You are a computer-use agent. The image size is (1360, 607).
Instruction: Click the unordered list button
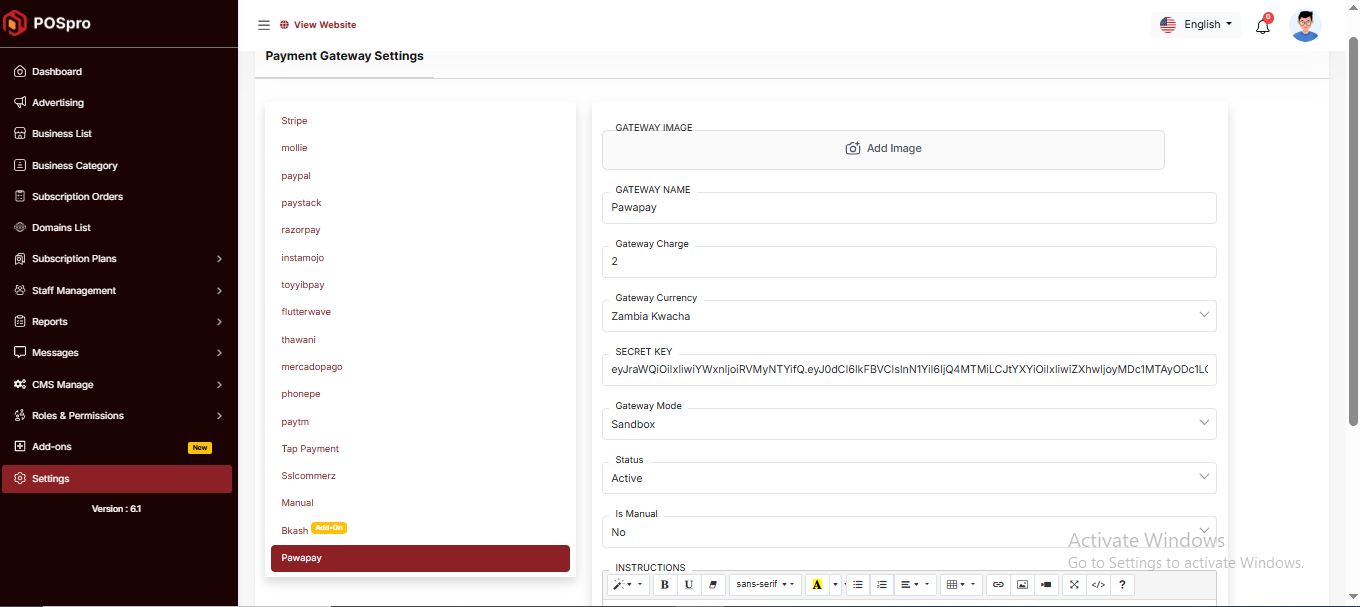[x=858, y=585]
